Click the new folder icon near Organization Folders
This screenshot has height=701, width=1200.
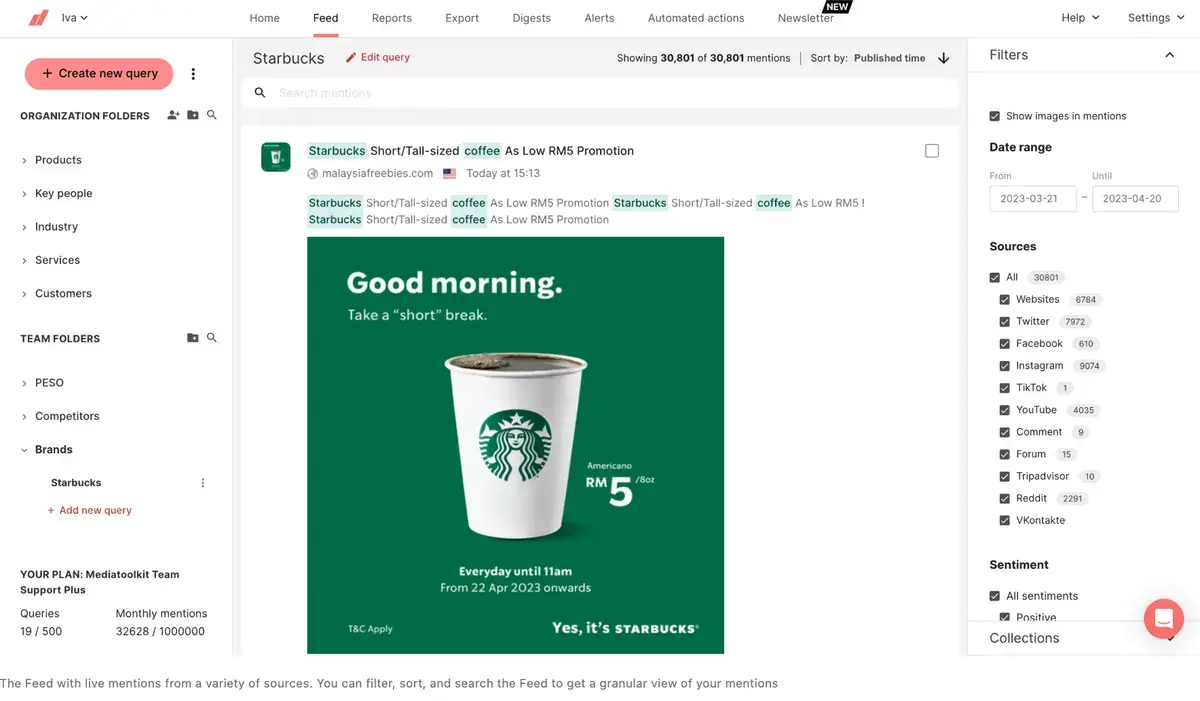coord(192,114)
